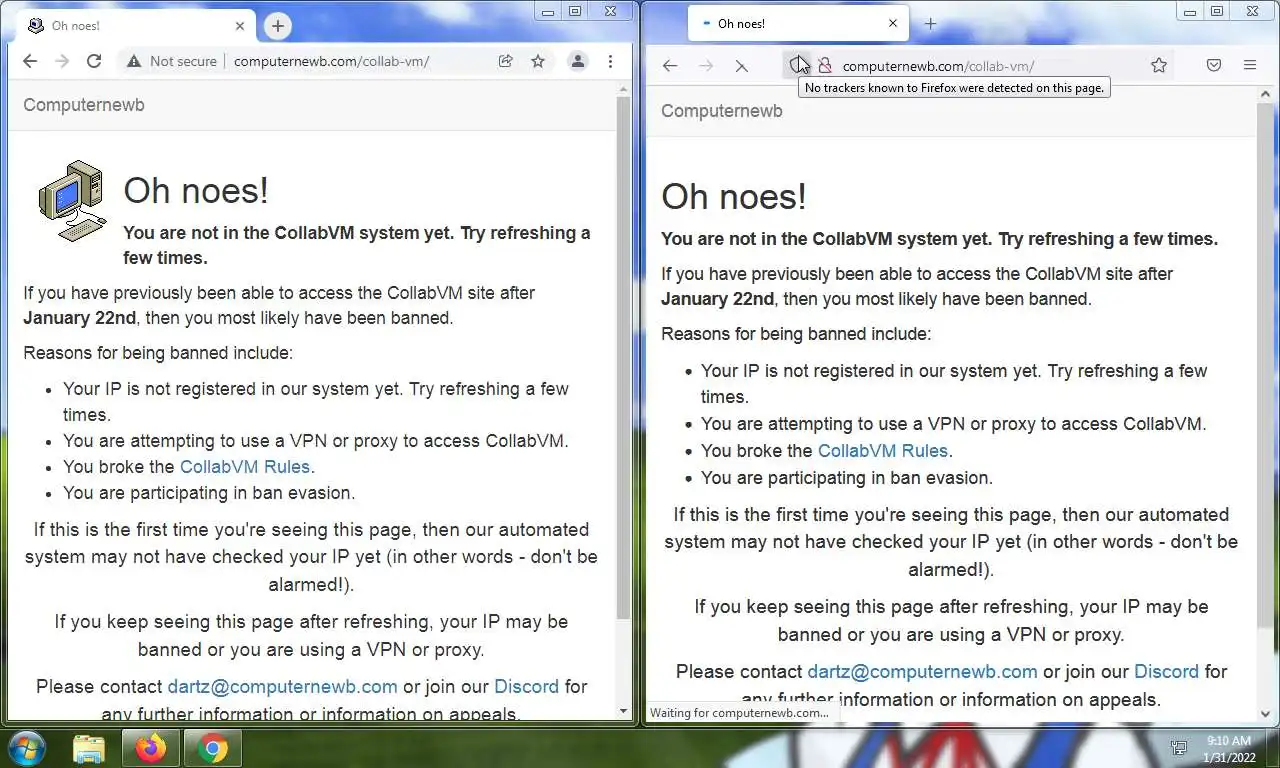
Task: Bookmark this page with Chrome's star
Action: pos(538,61)
